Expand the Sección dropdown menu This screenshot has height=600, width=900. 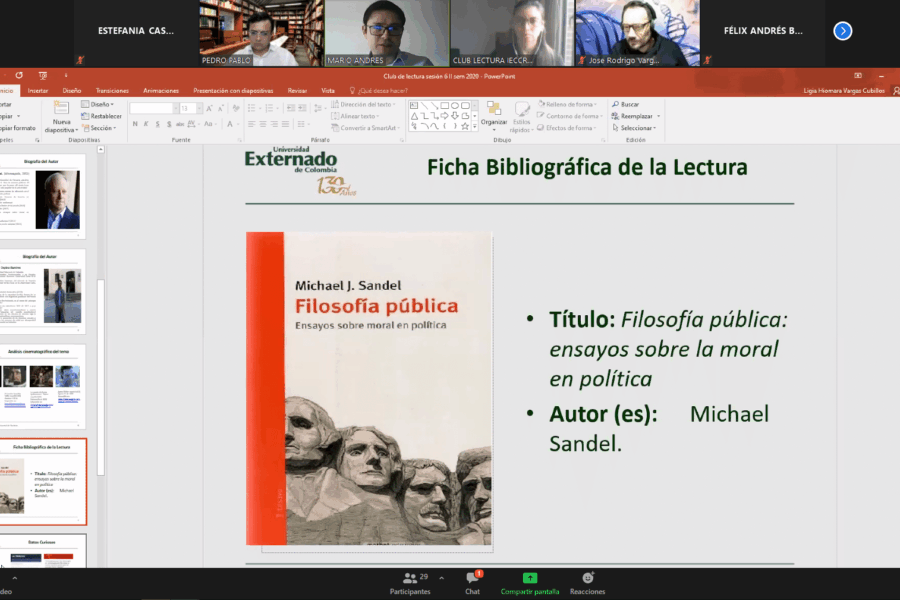[101, 128]
